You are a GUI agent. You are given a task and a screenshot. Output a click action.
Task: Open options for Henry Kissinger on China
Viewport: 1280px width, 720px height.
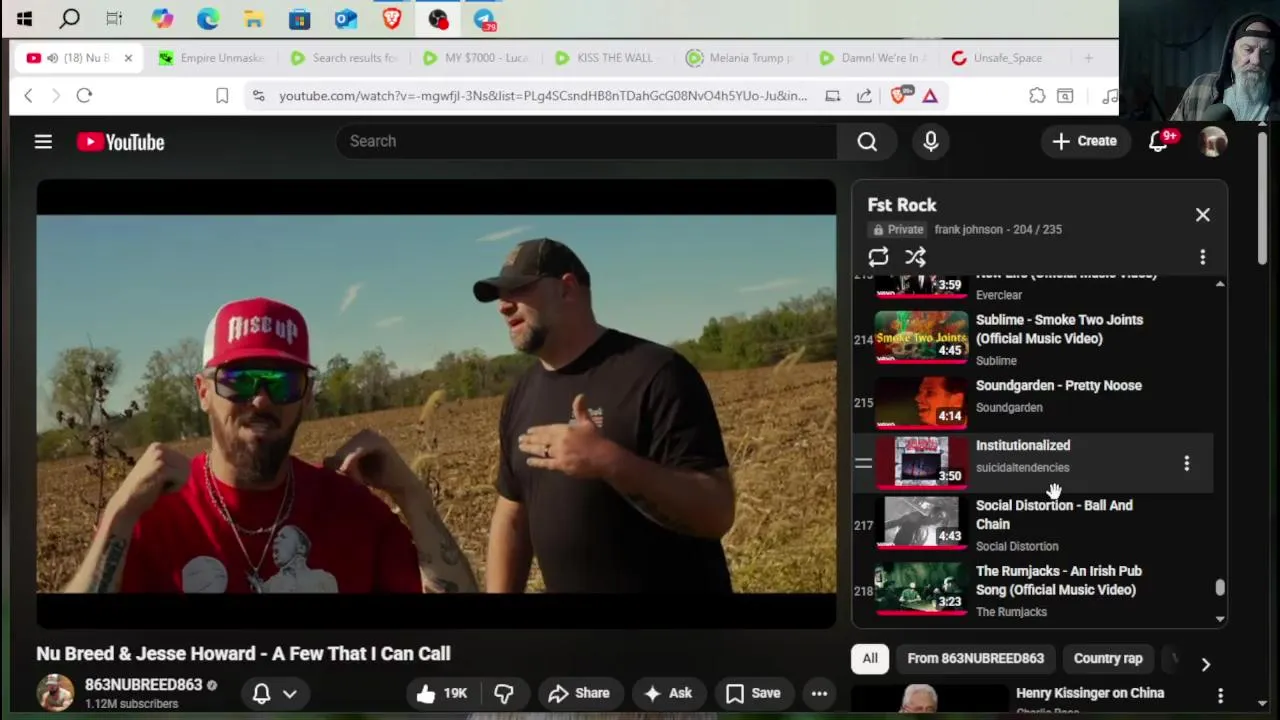[1220, 695]
